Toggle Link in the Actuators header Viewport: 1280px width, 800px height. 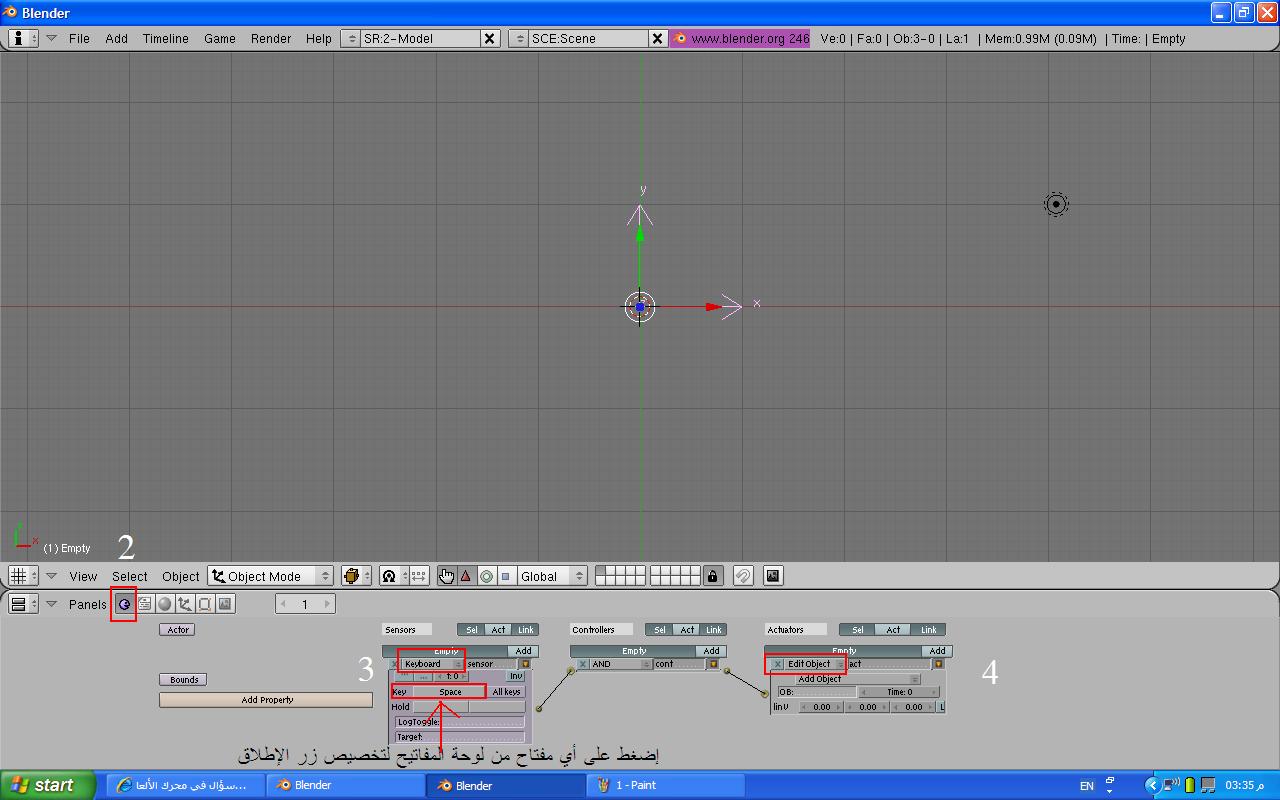[x=929, y=630]
